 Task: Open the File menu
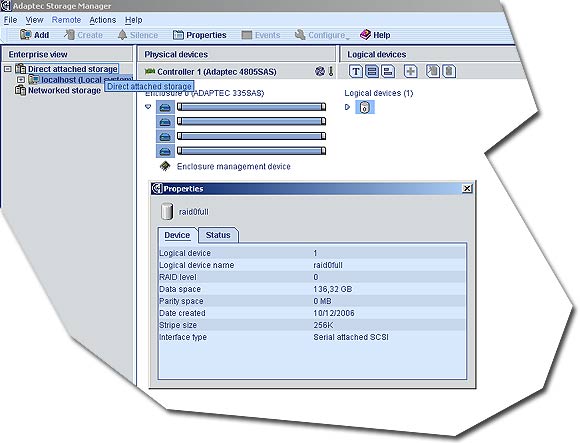tap(10, 20)
